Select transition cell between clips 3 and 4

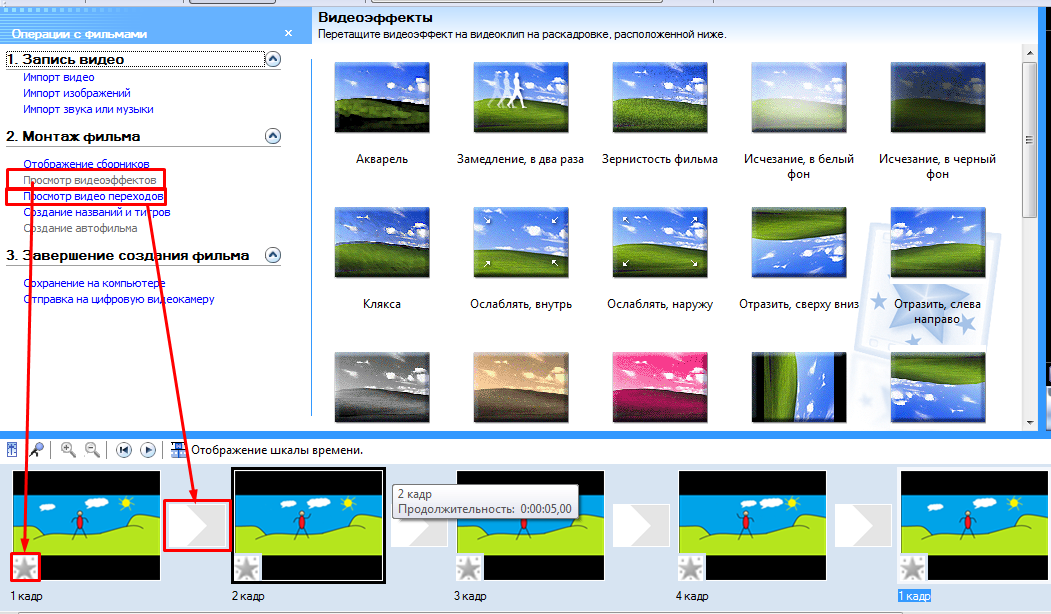coord(641,525)
